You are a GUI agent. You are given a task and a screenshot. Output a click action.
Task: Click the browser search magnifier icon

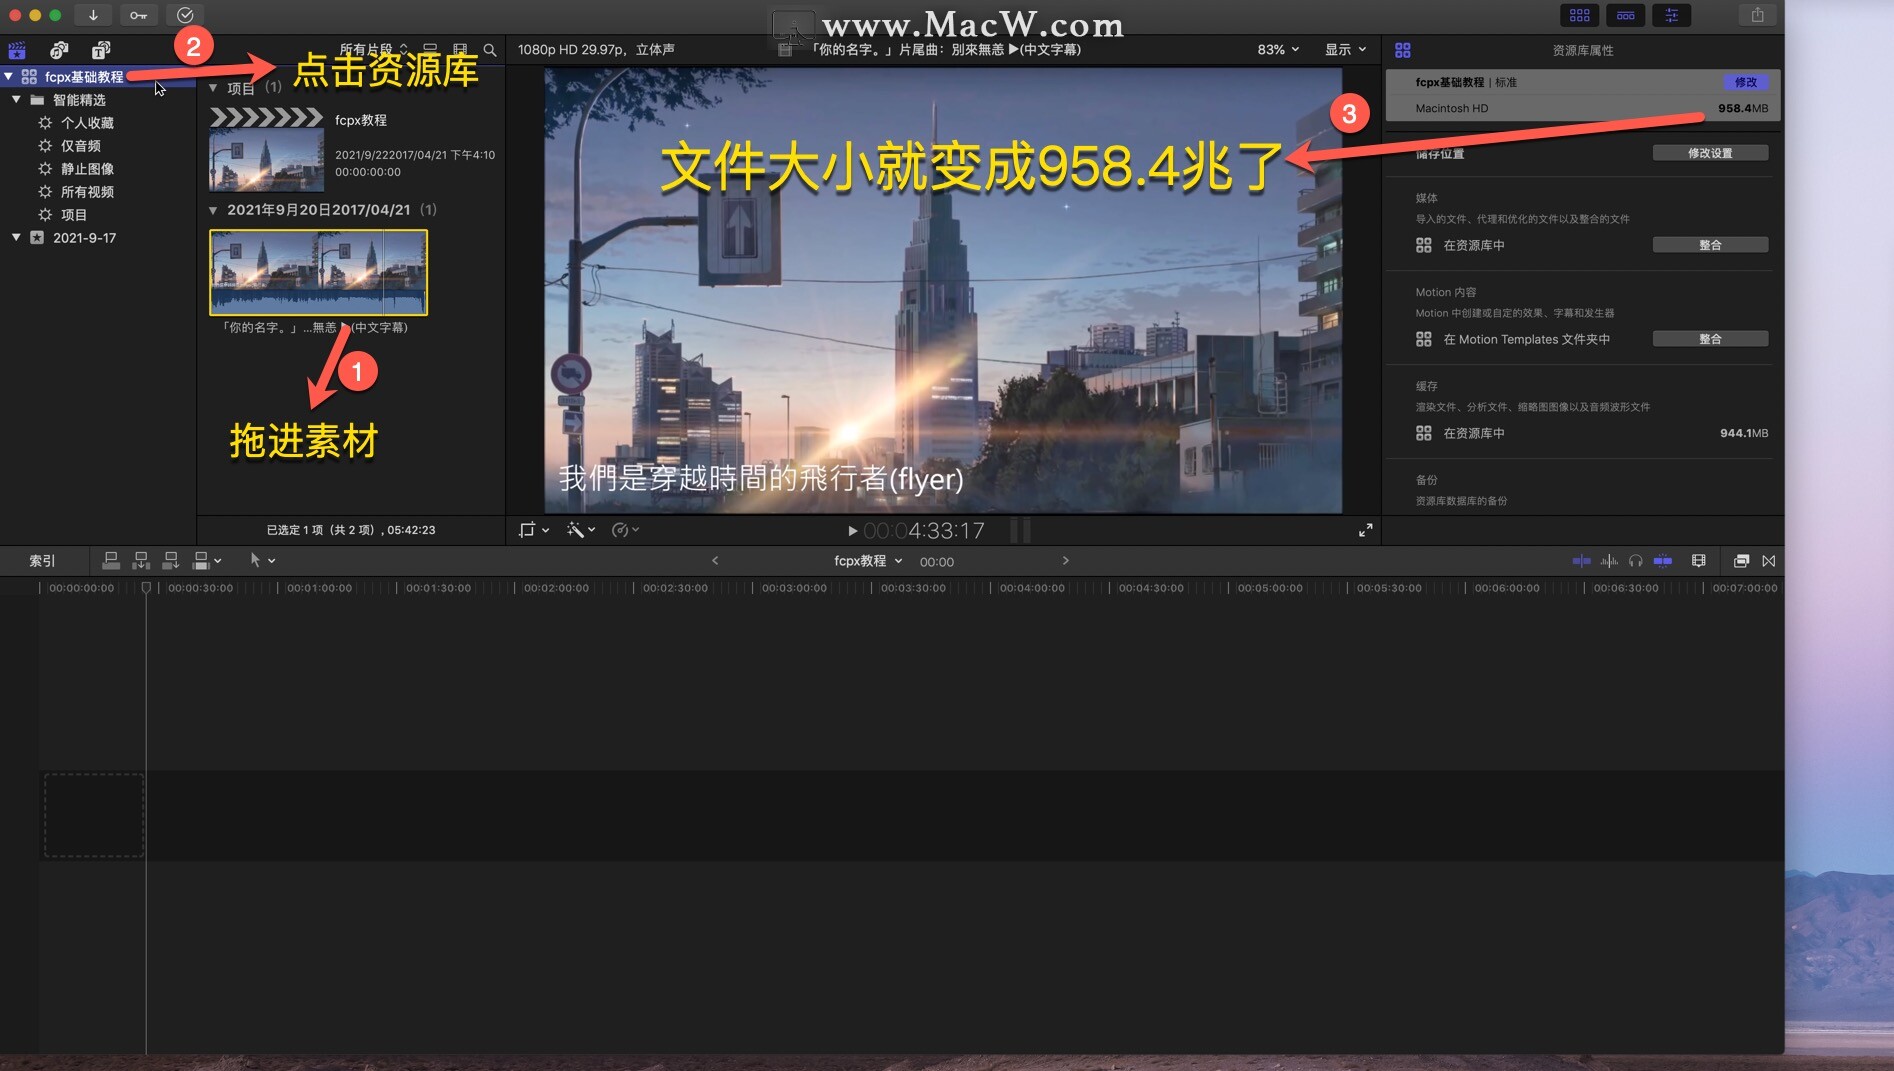(x=490, y=49)
